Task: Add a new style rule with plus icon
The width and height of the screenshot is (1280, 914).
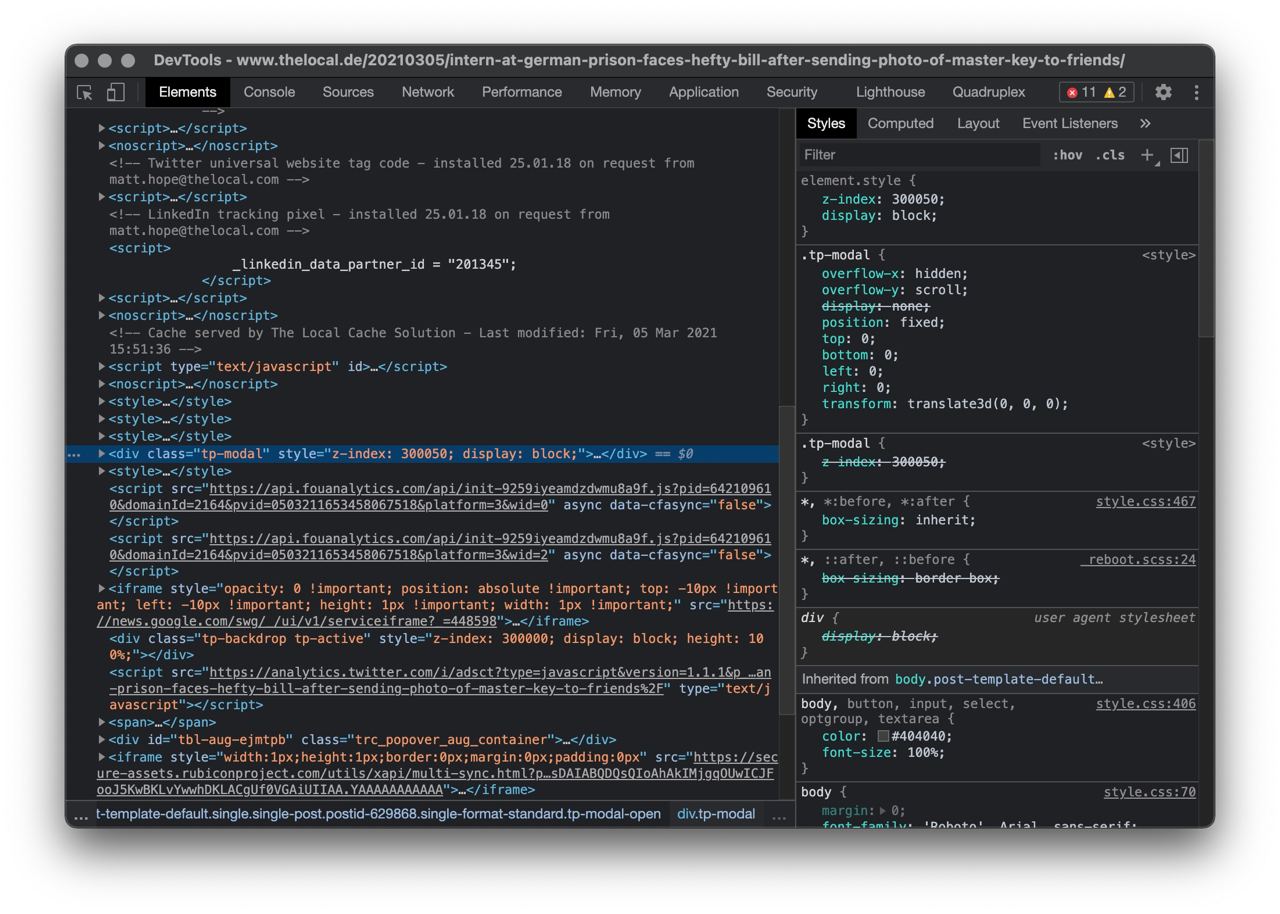Action: [x=1148, y=155]
